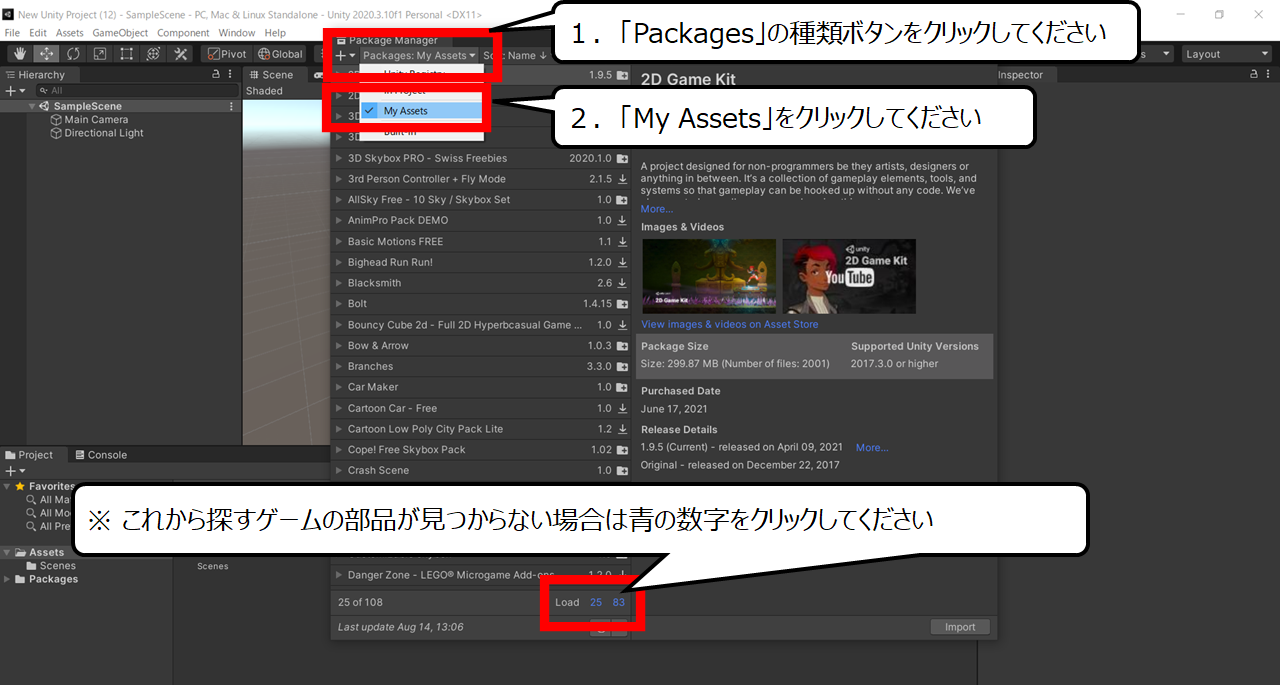1280x685 pixels.
Task: Click import icon for Branches
Action: pos(622,367)
